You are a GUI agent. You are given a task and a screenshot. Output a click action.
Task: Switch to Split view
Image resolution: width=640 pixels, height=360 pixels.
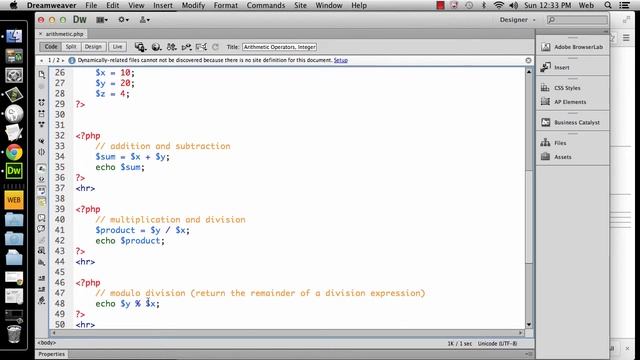pos(71,47)
